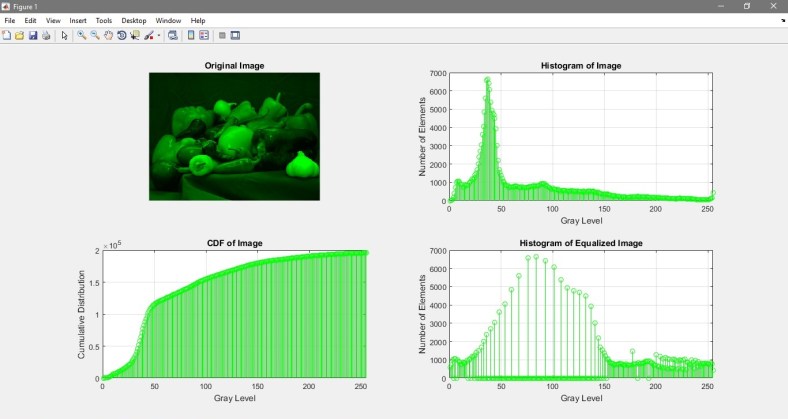The image size is (788, 419).
Task: Toggle the Zoom Out magnifier tool
Action: click(x=94, y=35)
